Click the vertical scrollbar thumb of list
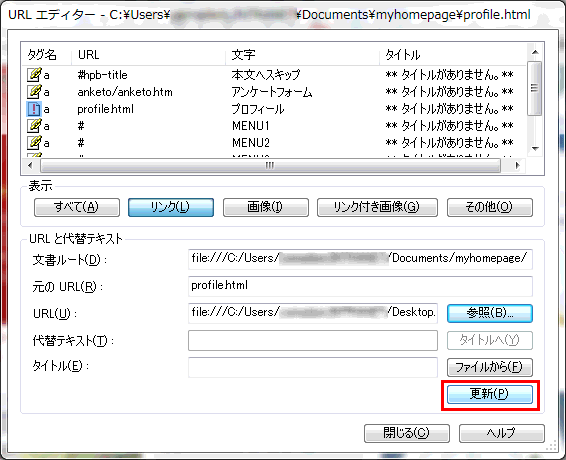566x460 pixels. click(535, 88)
